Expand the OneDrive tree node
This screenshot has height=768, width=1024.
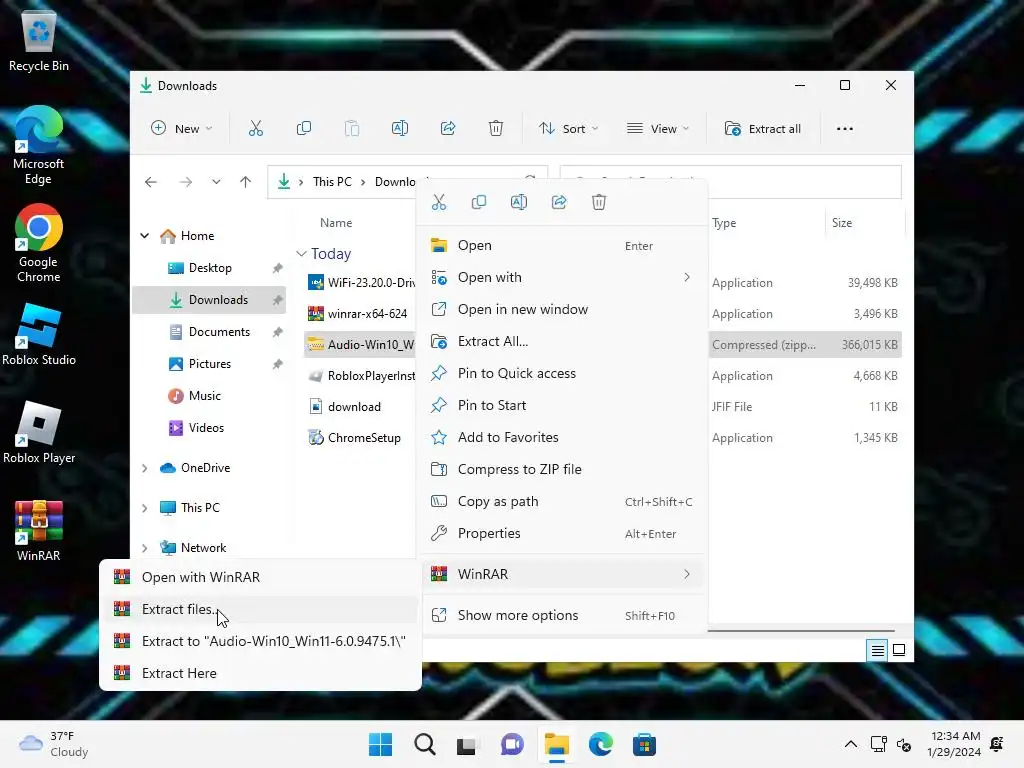[145, 468]
